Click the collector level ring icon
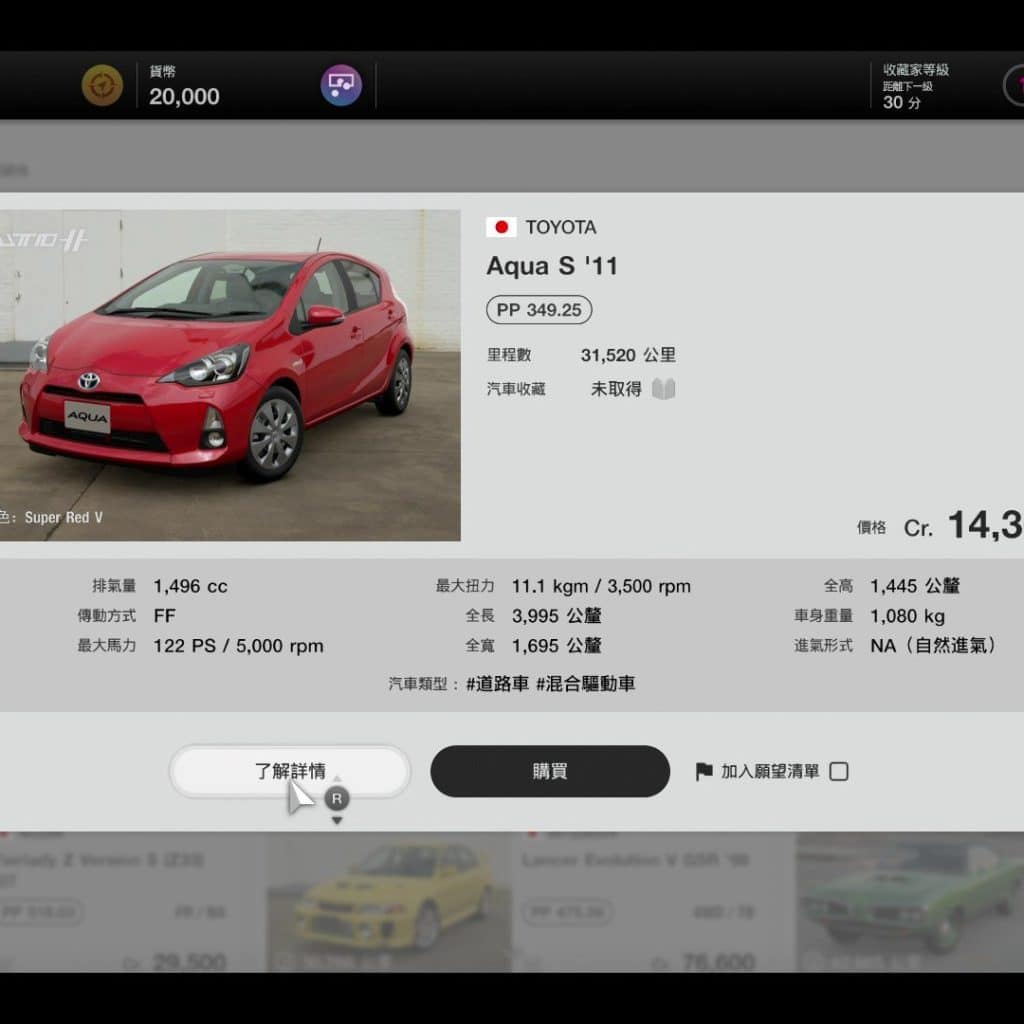Viewport: 1024px width, 1024px height. pos(1015,85)
